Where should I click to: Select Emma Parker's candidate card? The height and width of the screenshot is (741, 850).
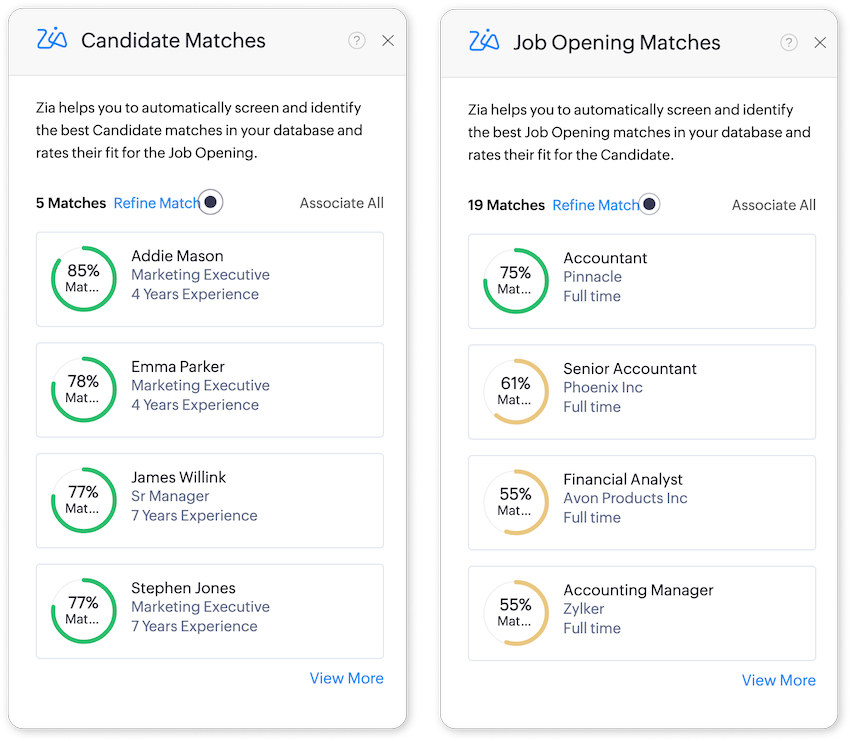(209, 390)
